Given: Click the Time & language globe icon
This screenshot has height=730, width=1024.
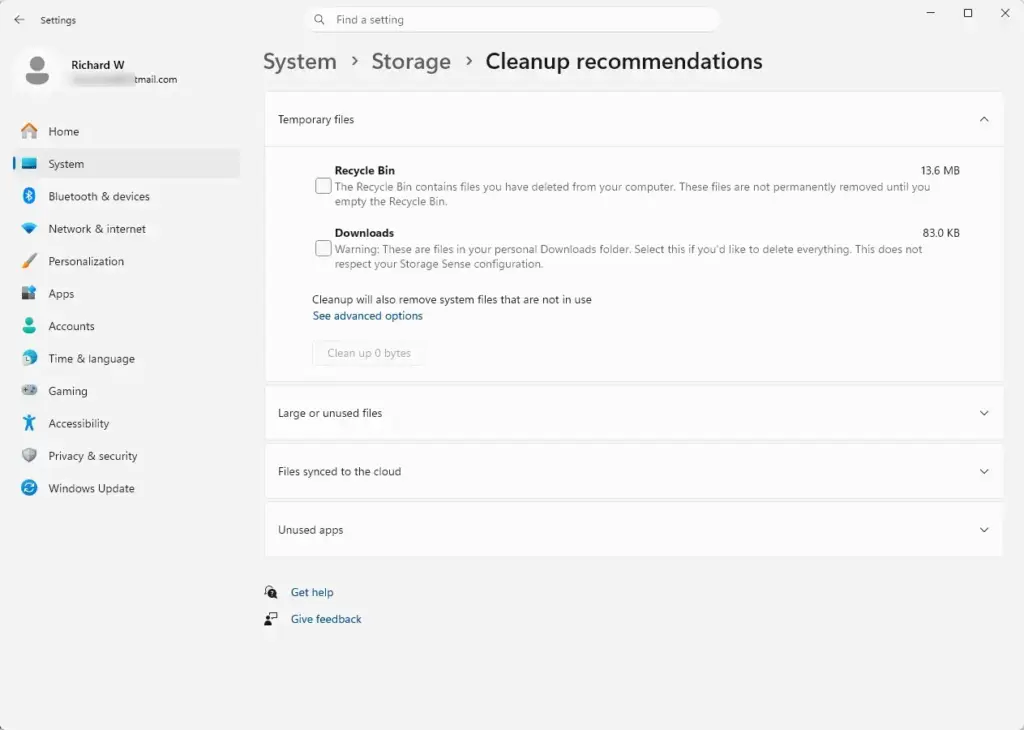Looking at the screenshot, I should (x=29, y=358).
